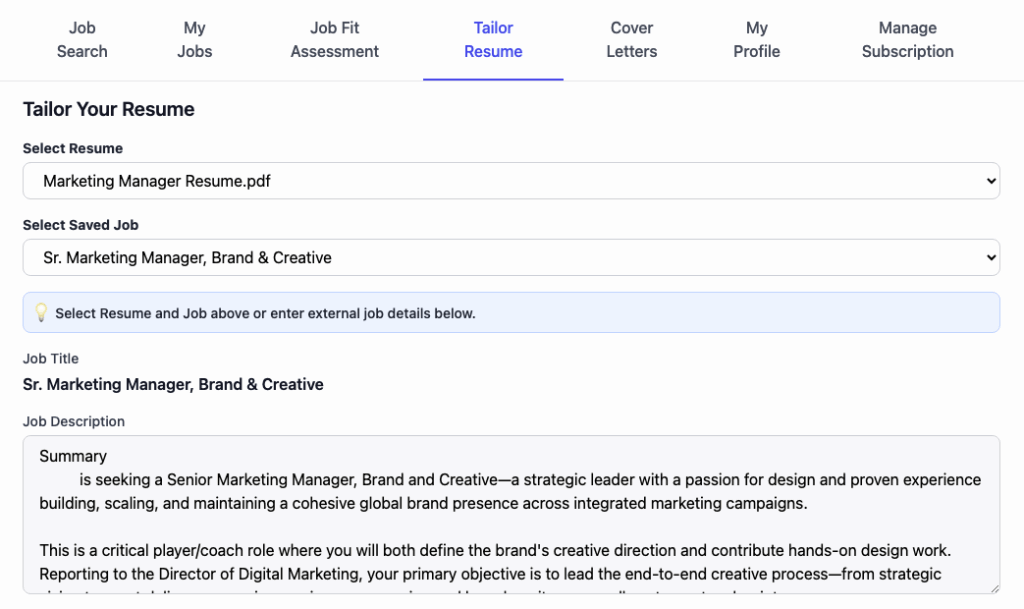1024x609 pixels.
Task: Expand the Select Saved Job dropdown
Action: tap(511, 257)
